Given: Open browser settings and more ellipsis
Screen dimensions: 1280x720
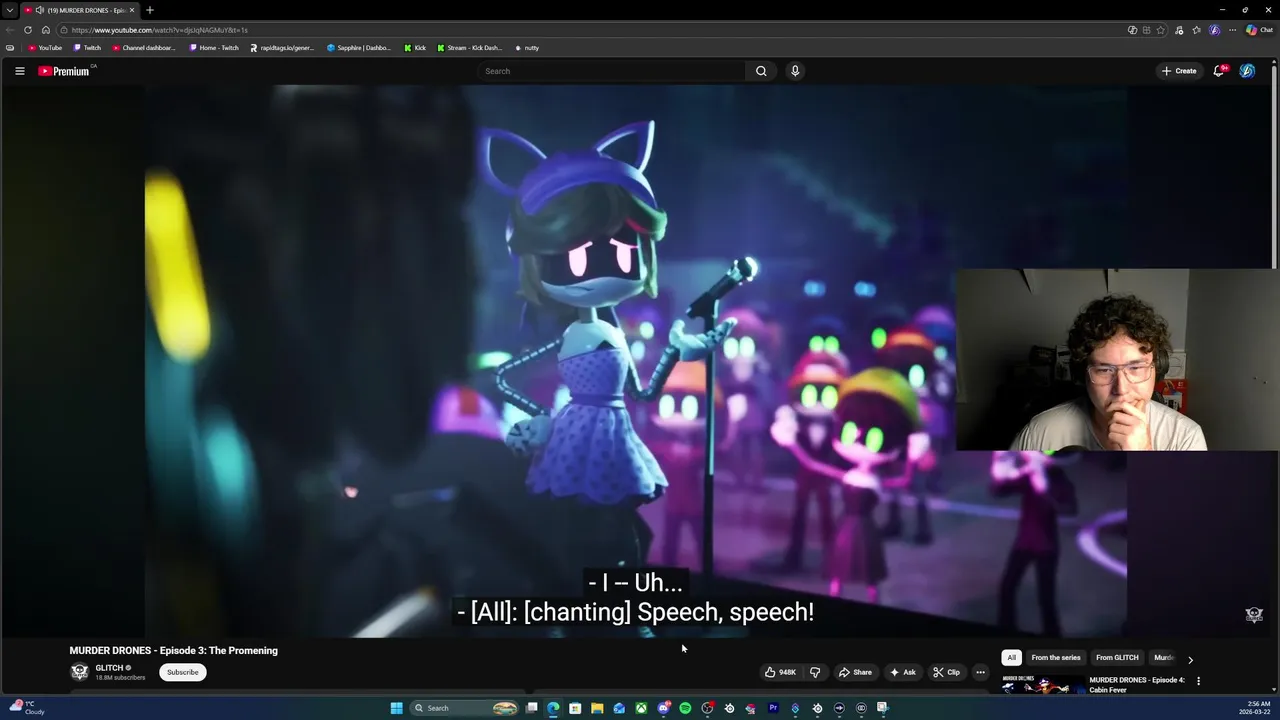Looking at the screenshot, I should 1232,30.
